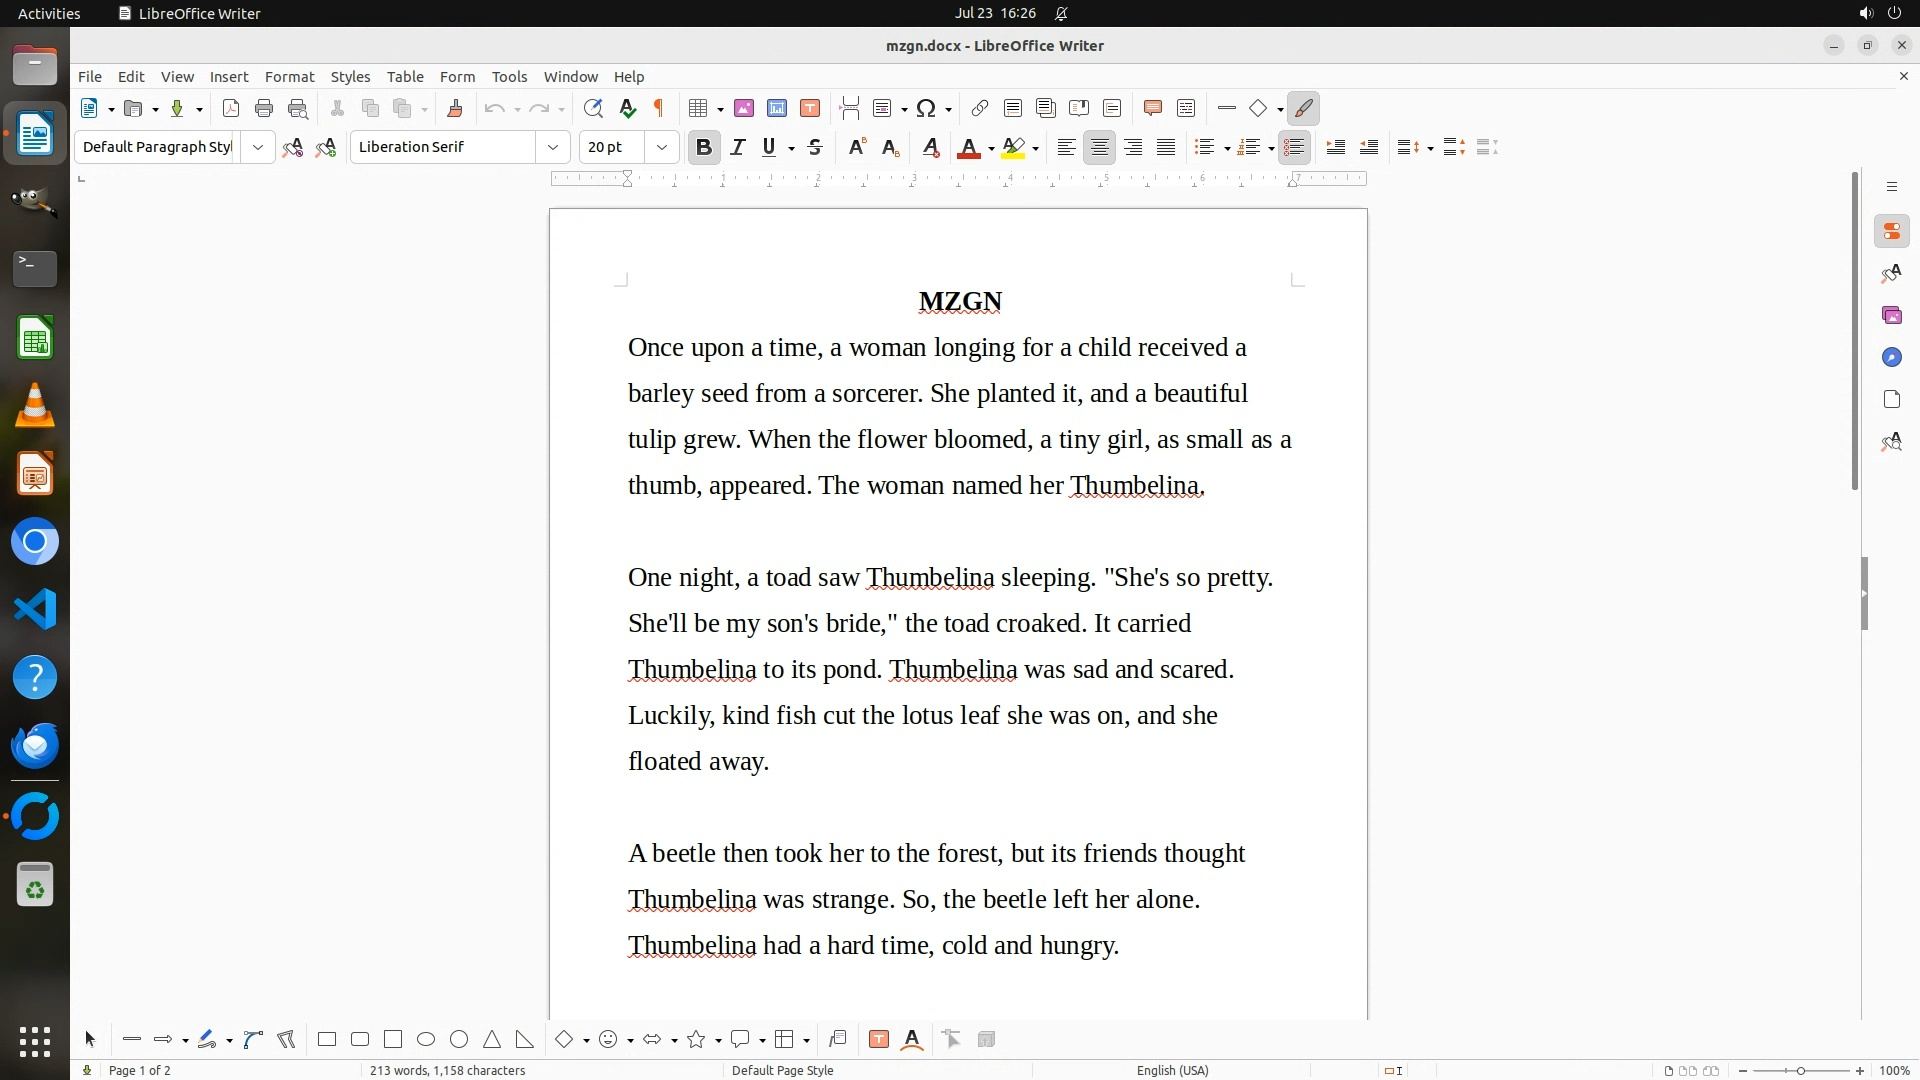Click the Insert Hyperlink icon
Viewport: 1920px width, 1080px height.
[x=980, y=109]
